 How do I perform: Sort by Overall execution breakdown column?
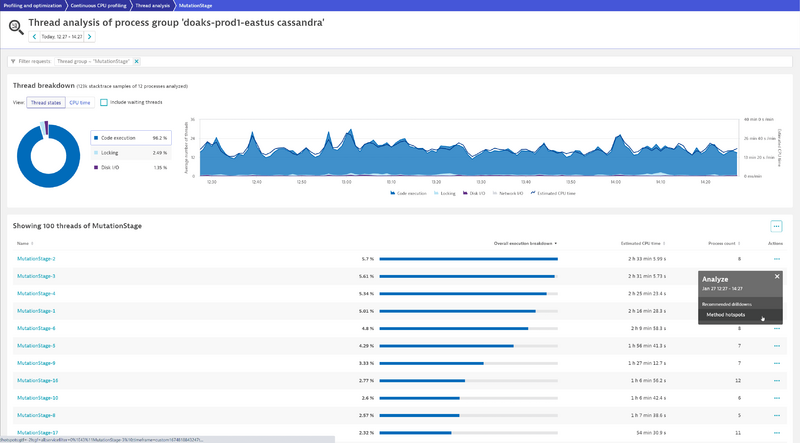coord(525,243)
